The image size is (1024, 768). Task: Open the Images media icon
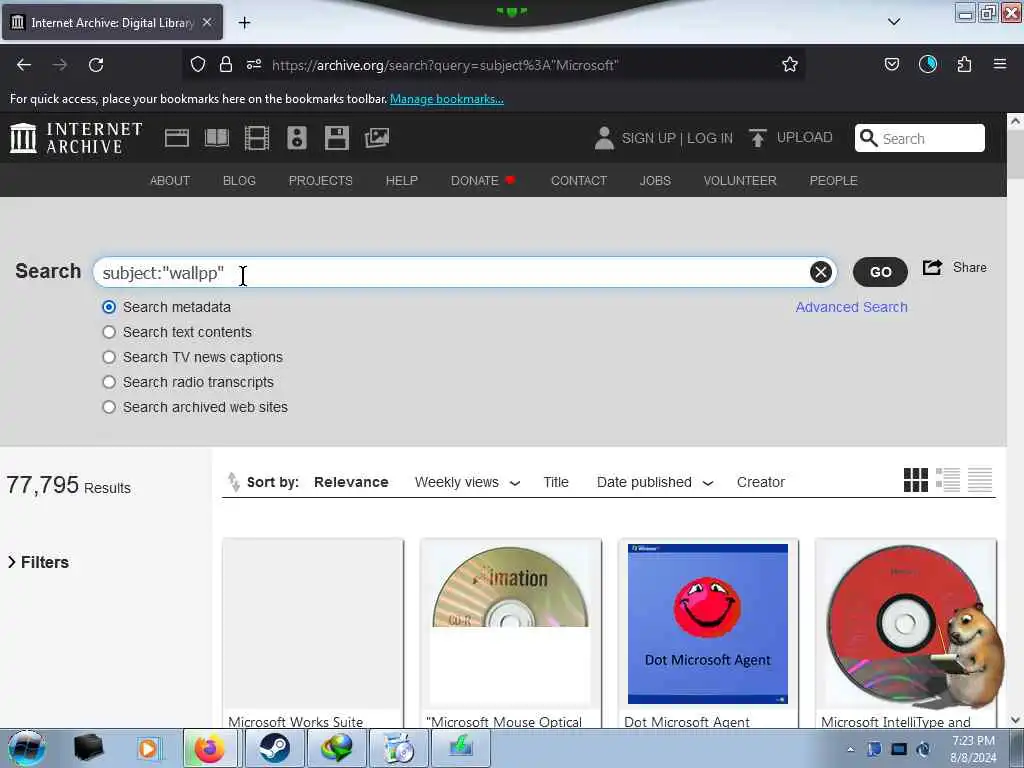[377, 138]
